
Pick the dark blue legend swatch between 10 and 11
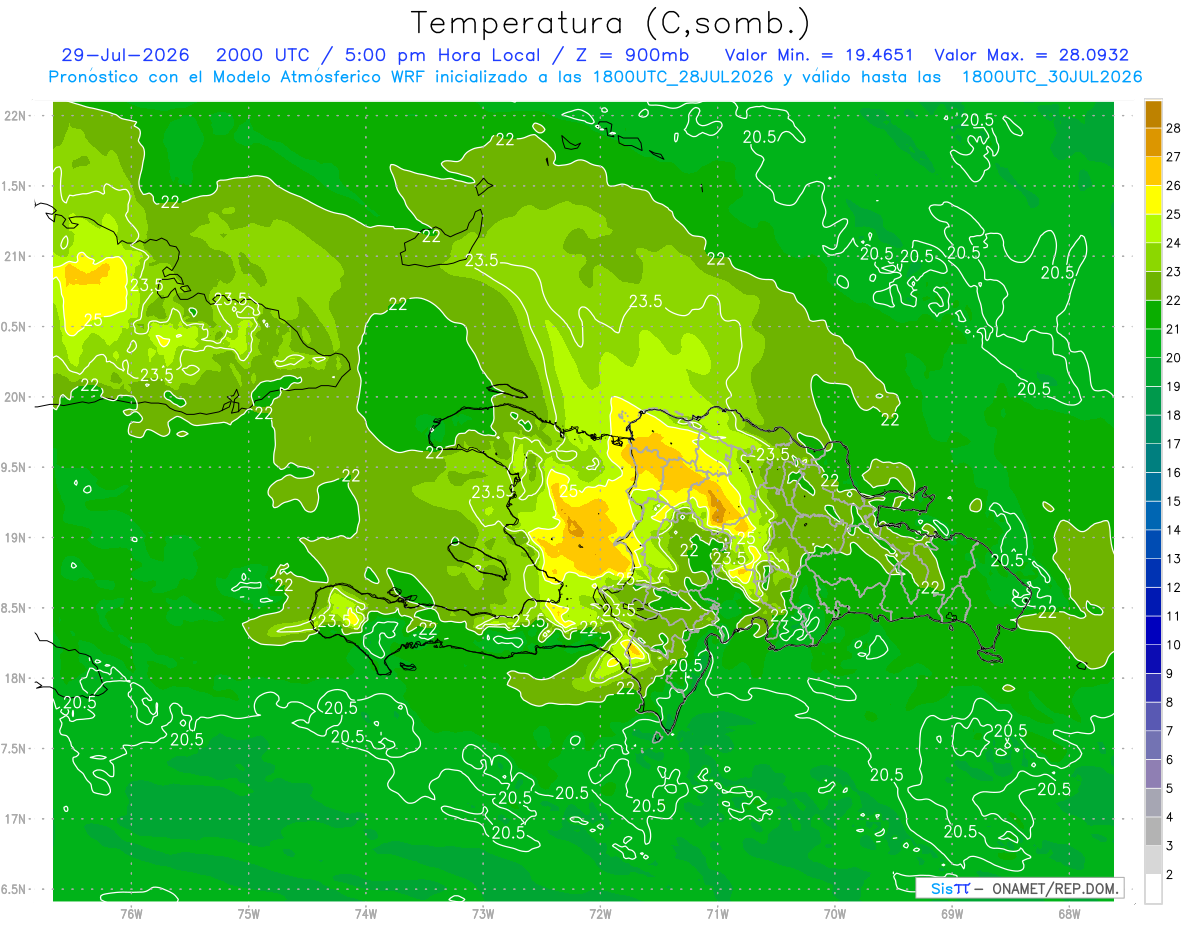(1153, 631)
